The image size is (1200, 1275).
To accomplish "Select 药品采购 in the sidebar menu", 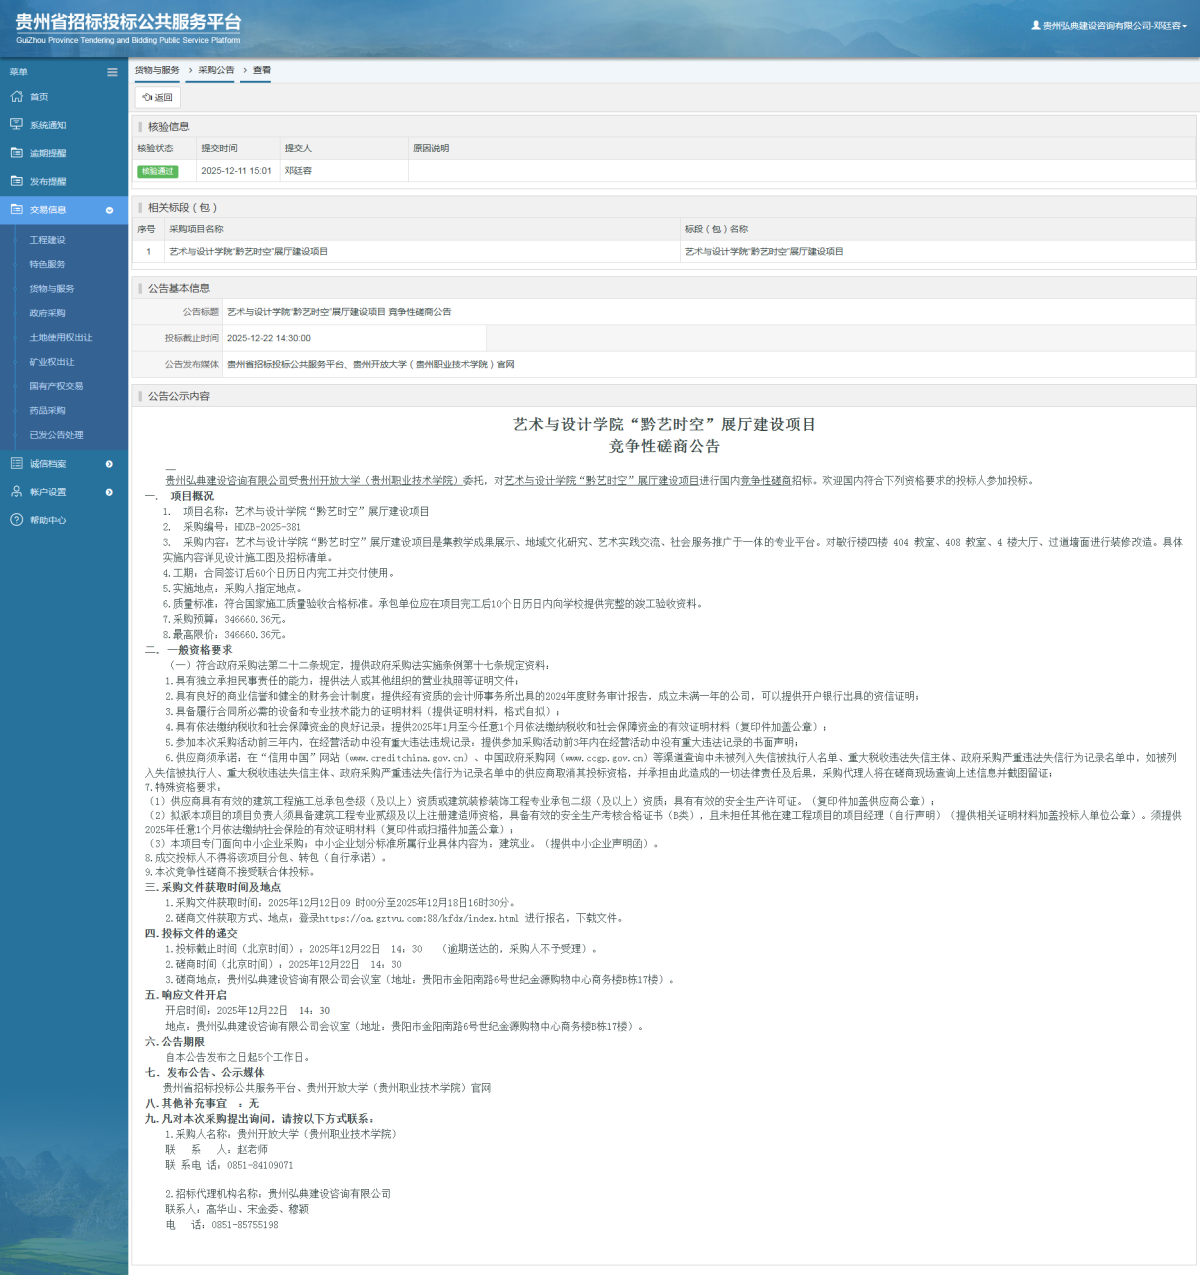I will point(48,410).
